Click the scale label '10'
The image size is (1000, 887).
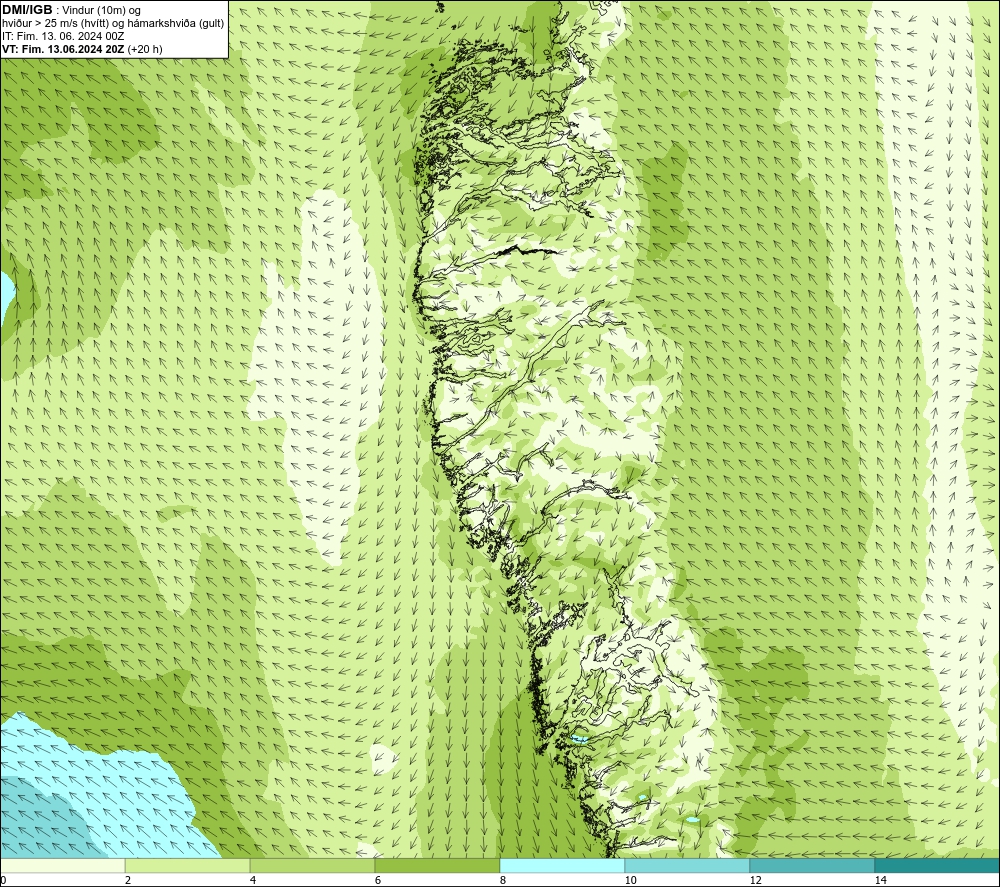(630, 880)
